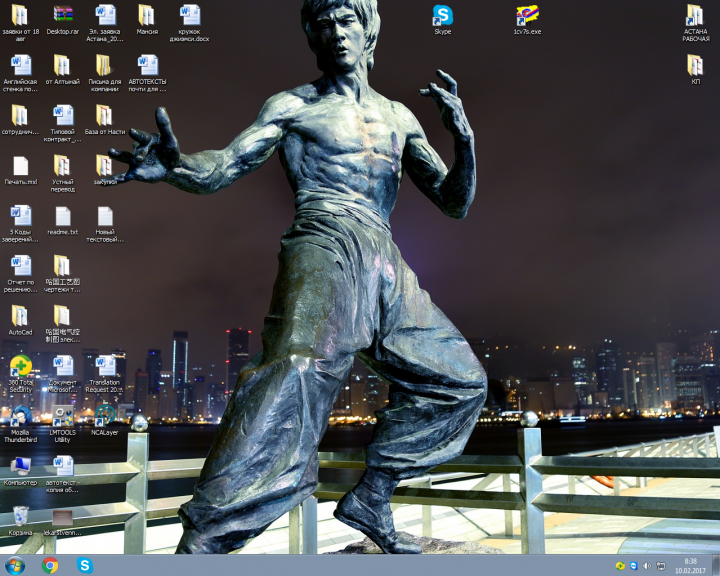Select the 'сотруднич...' folder

click(20, 119)
